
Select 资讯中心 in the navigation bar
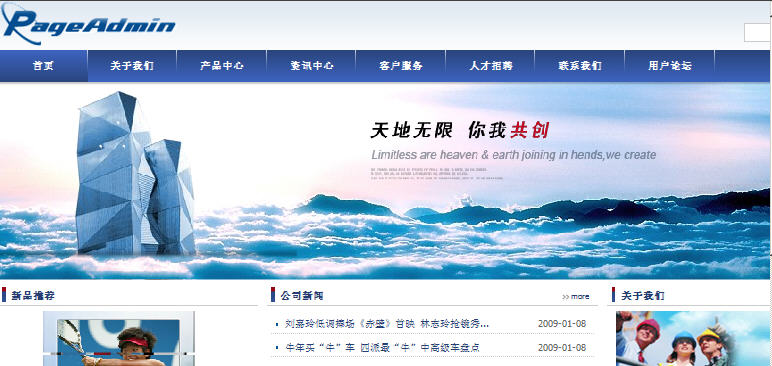(x=311, y=66)
